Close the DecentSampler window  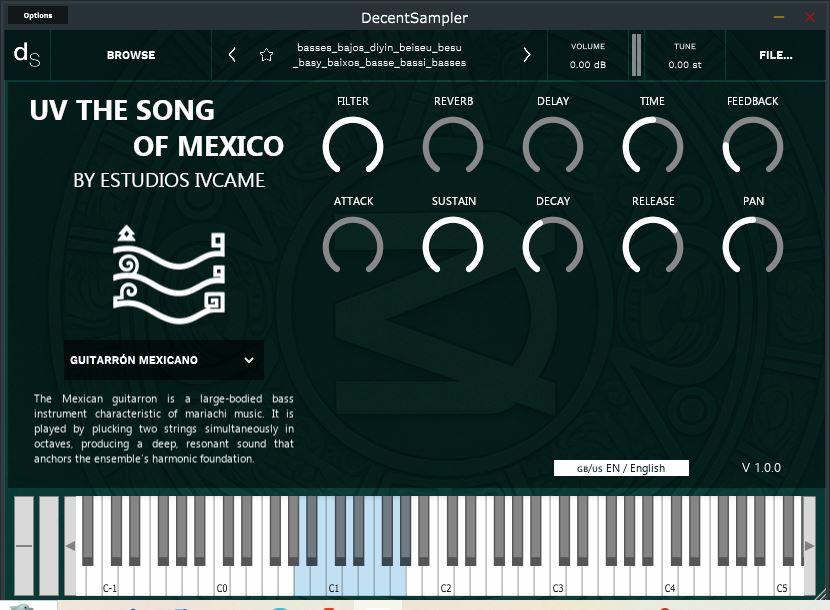[x=810, y=17]
